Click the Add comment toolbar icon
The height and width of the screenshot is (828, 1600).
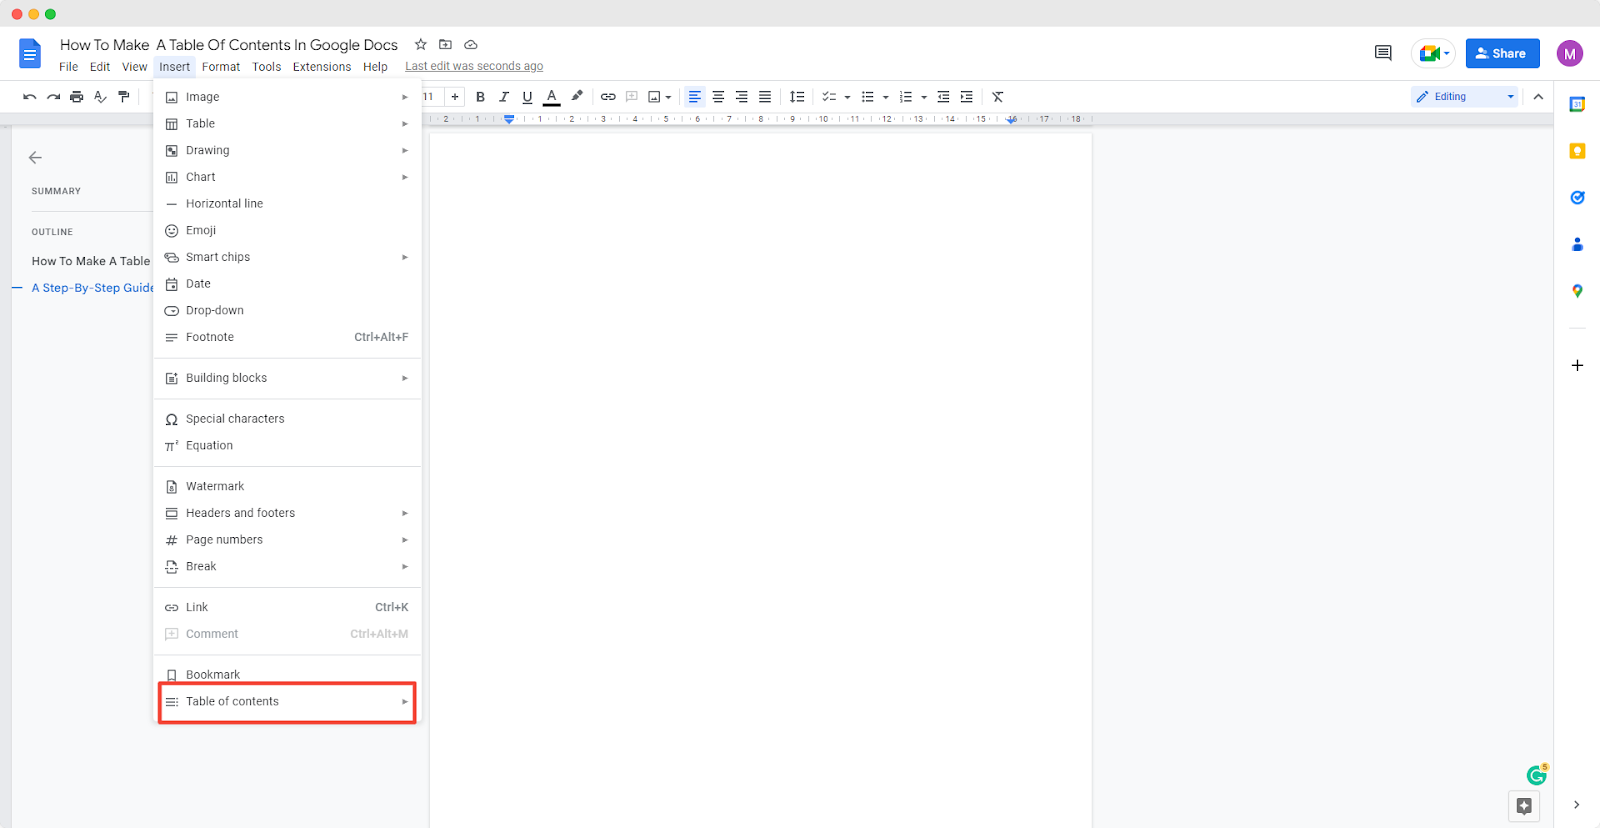[x=632, y=97]
